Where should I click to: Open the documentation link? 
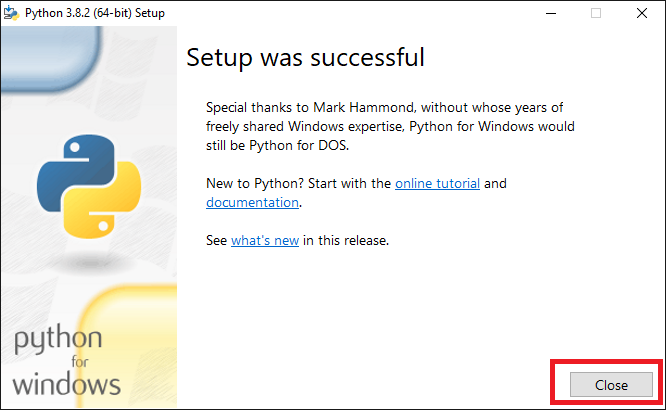pos(252,202)
